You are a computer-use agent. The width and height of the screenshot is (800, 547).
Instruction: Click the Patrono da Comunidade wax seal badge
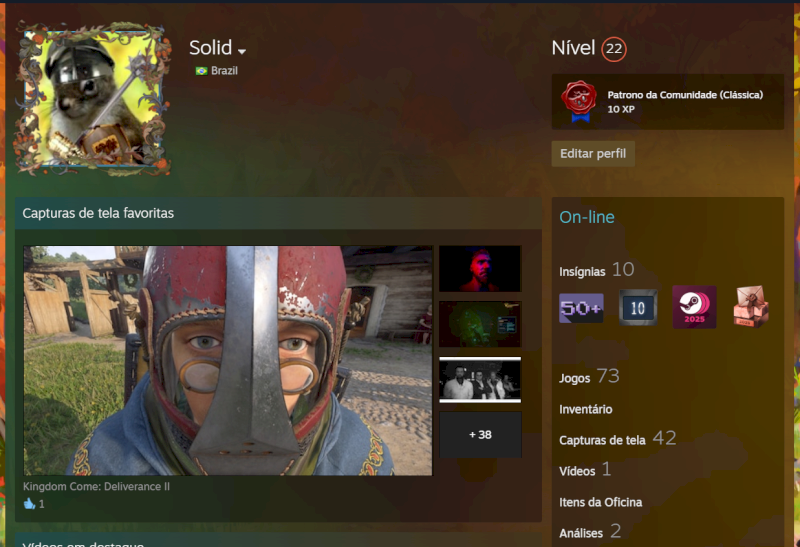tap(579, 101)
